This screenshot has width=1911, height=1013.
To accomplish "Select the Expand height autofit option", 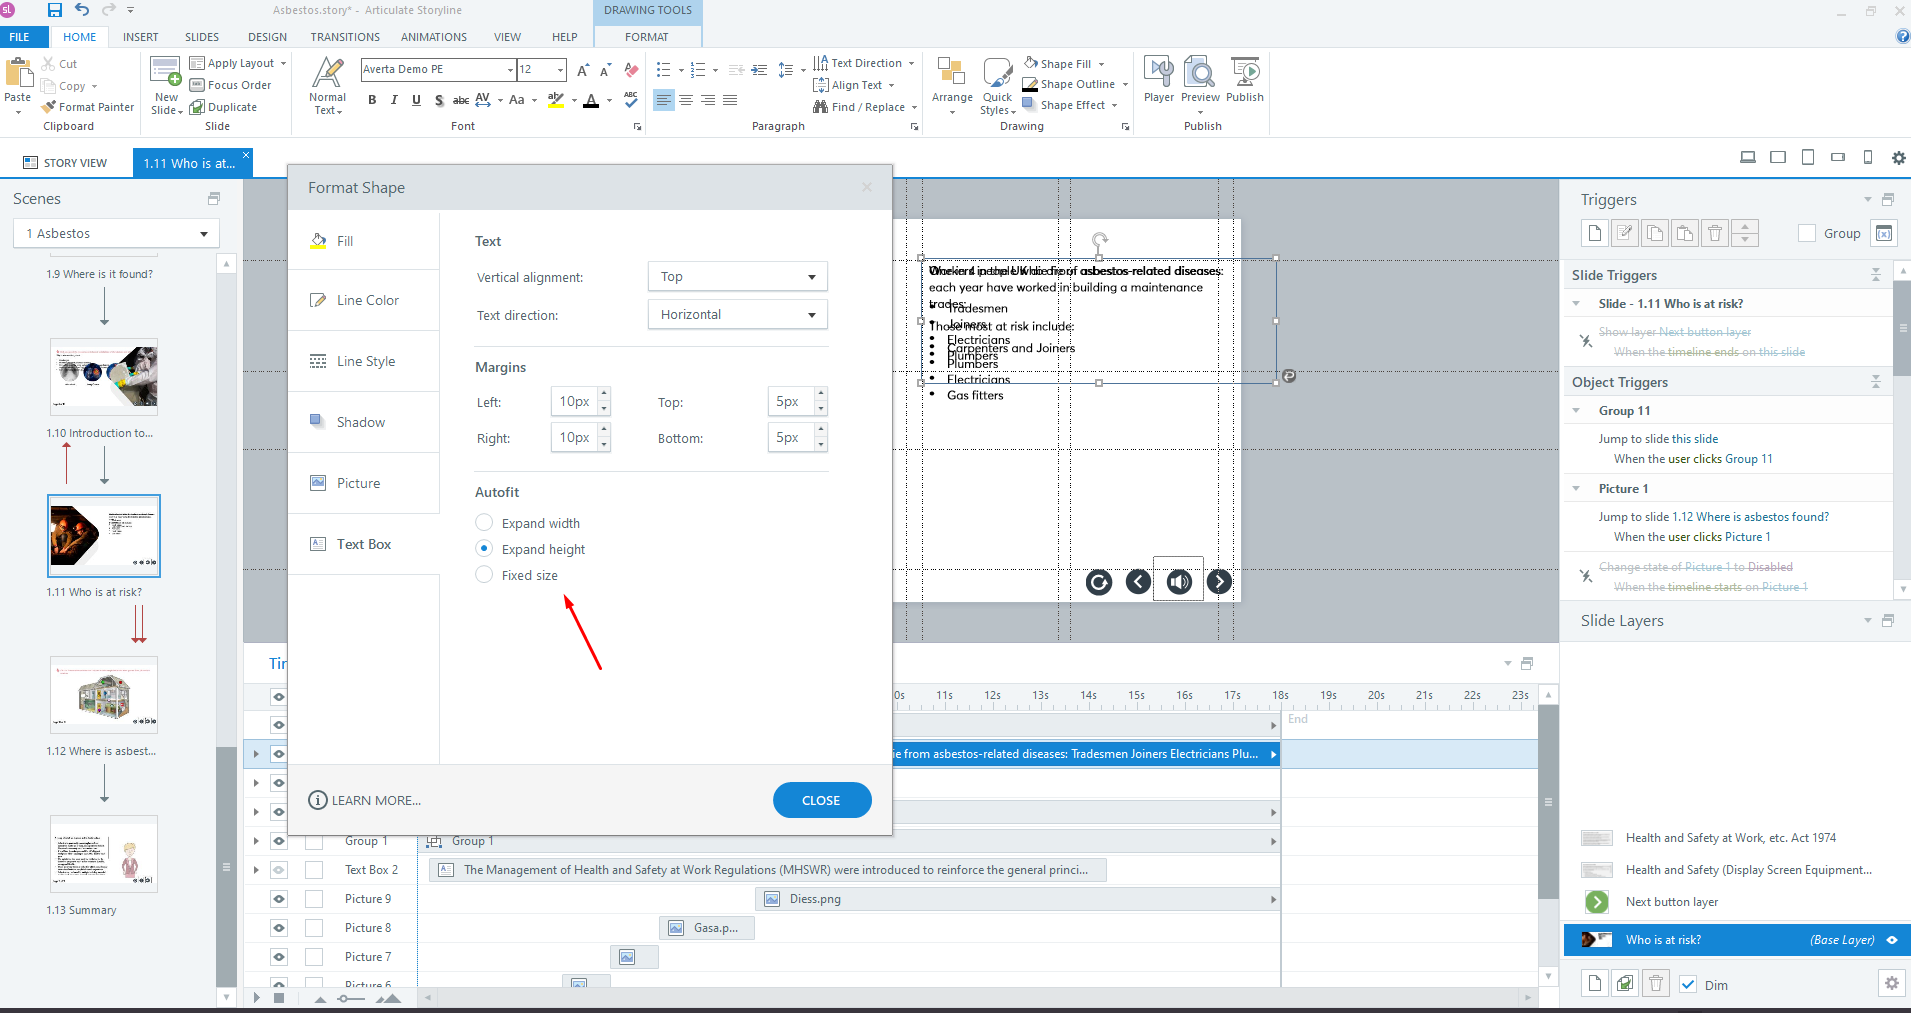I will [x=484, y=549].
